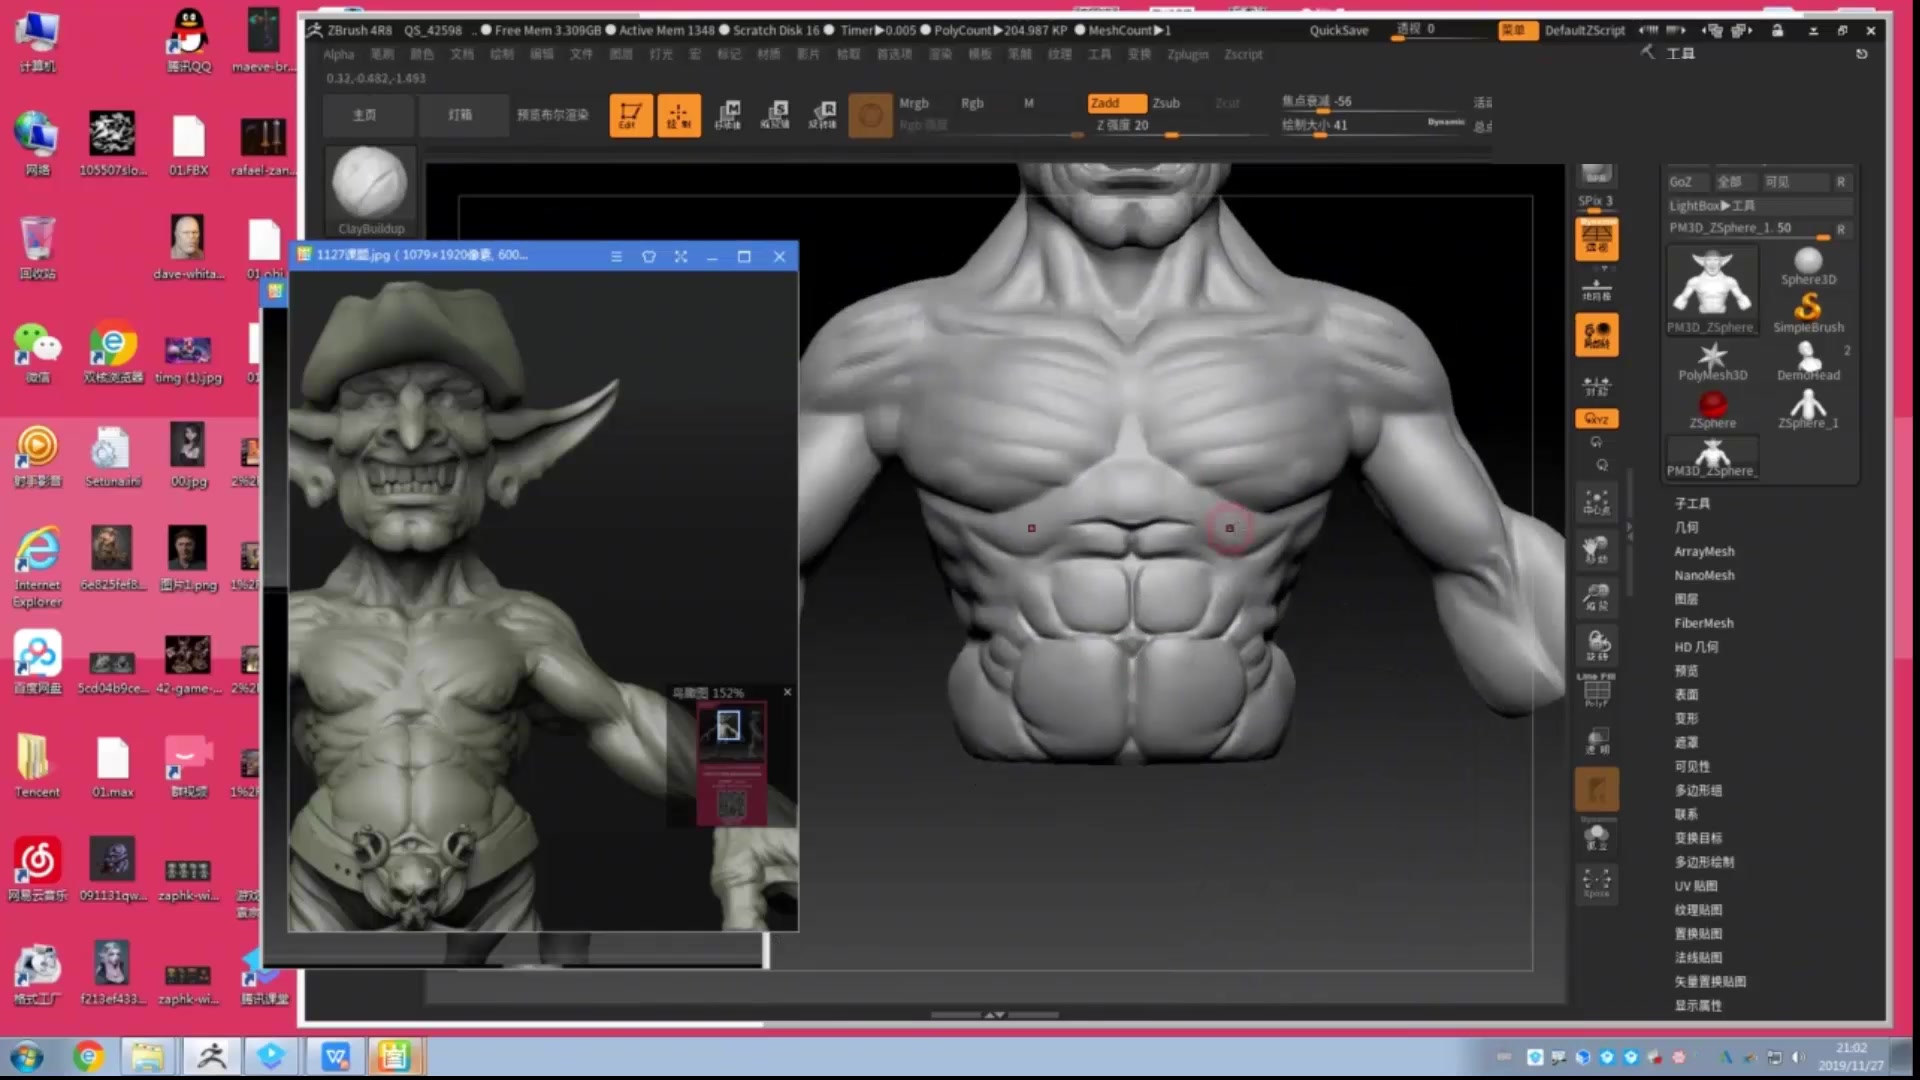This screenshot has height=1080, width=1920.
Task: Select the DemoHead tool icon
Action: [1806, 357]
